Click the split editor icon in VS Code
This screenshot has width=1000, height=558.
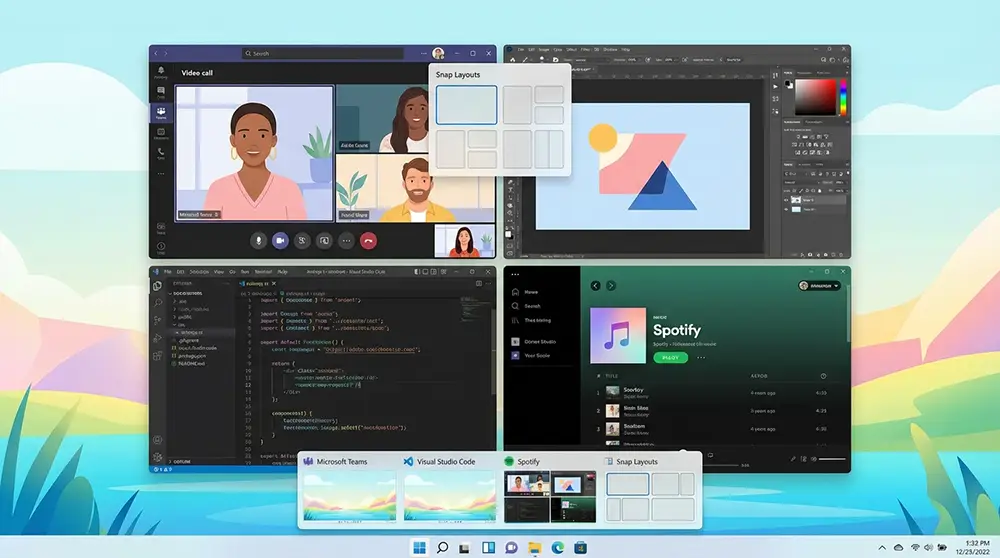[x=479, y=283]
